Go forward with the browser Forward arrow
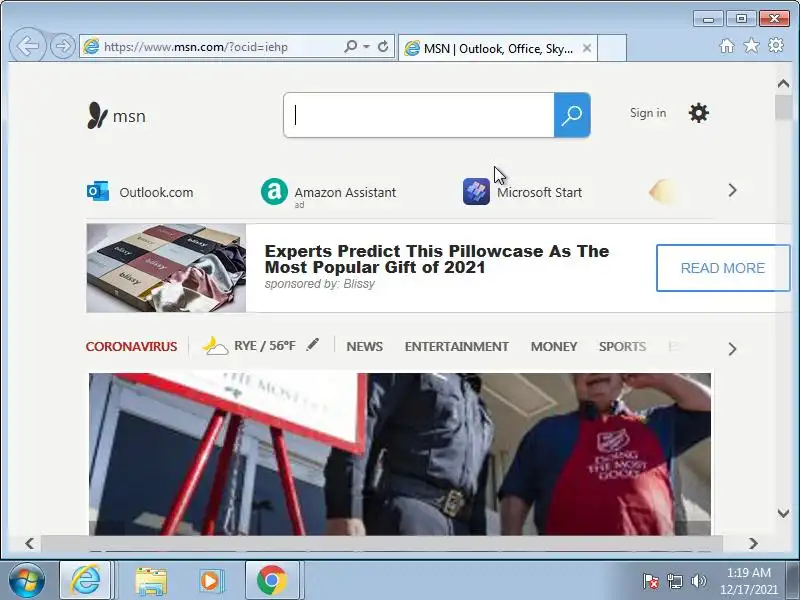The width and height of the screenshot is (800, 600). pyautogui.click(x=63, y=46)
